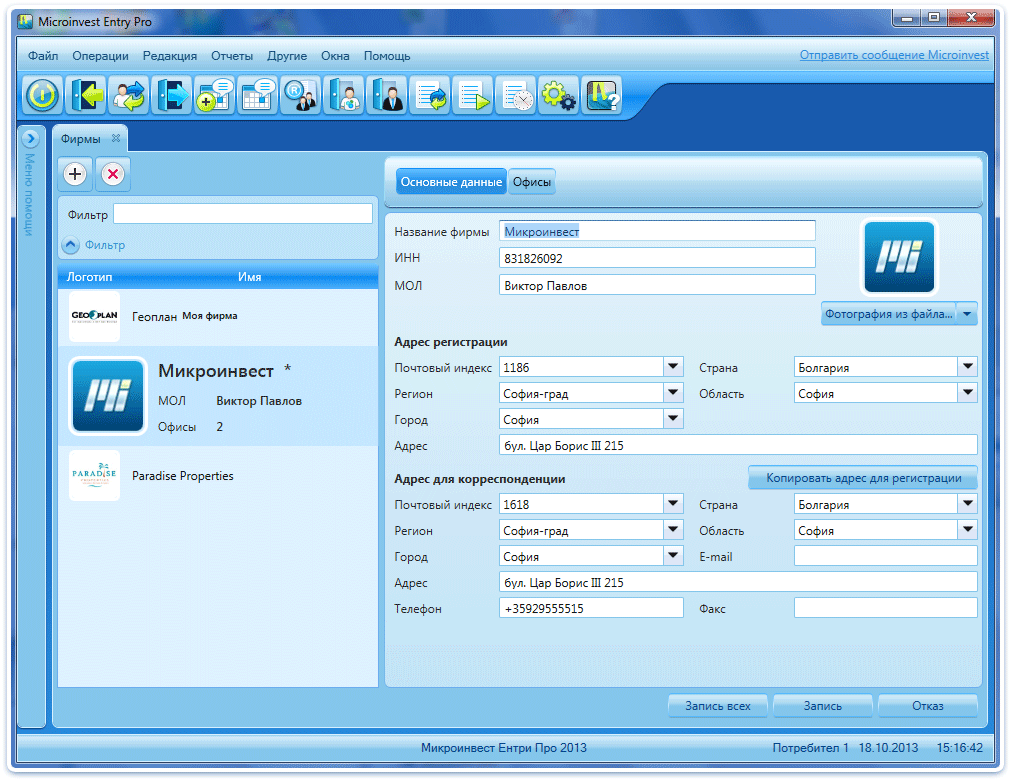Open the Отчеты menu
The image size is (1011, 781).
(x=232, y=56)
